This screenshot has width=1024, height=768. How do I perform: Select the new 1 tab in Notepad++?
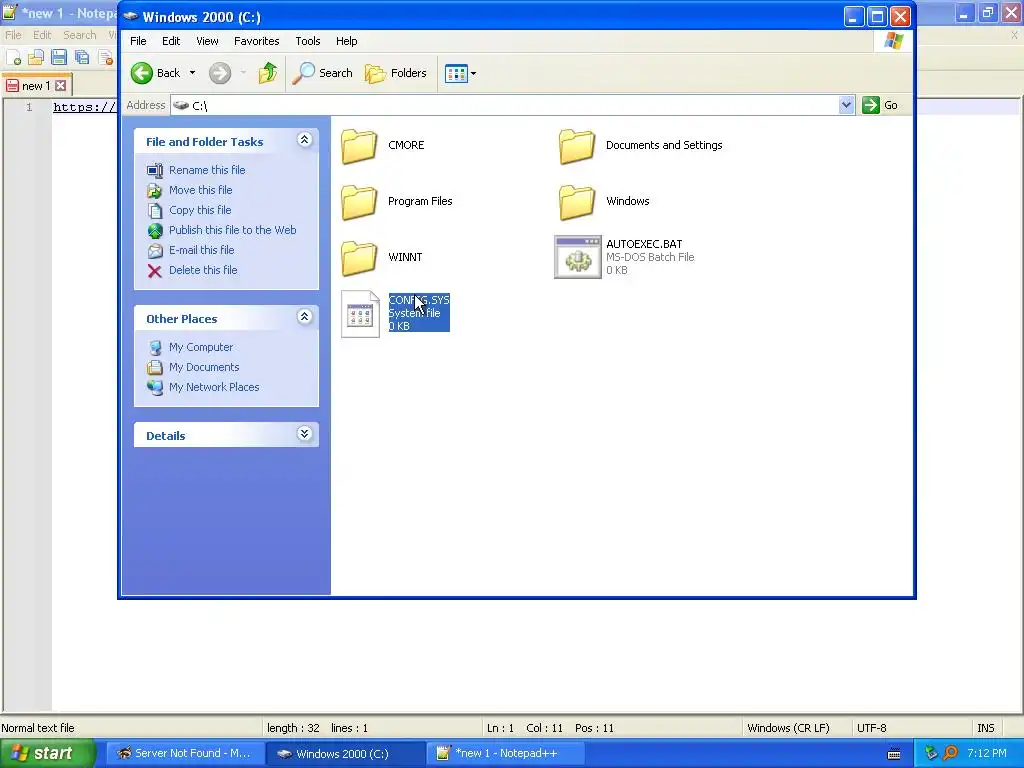[36, 86]
